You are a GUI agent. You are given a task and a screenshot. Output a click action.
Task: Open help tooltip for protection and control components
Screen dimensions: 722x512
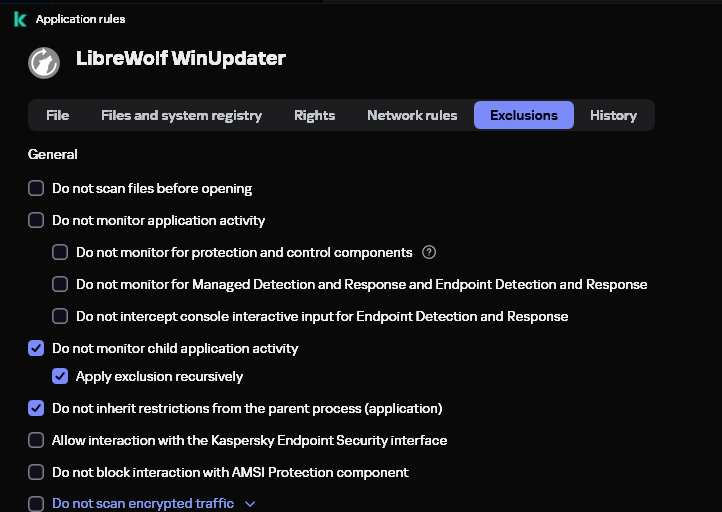click(x=429, y=252)
